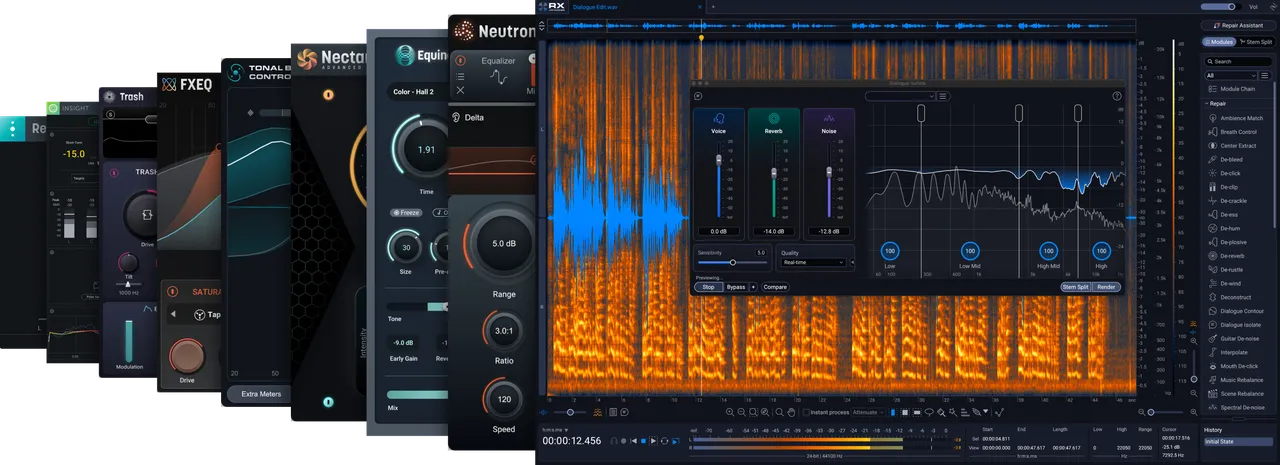
Task: Click Extra Meters in Tonal Balance Control
Action: click(x=261, y=394)
